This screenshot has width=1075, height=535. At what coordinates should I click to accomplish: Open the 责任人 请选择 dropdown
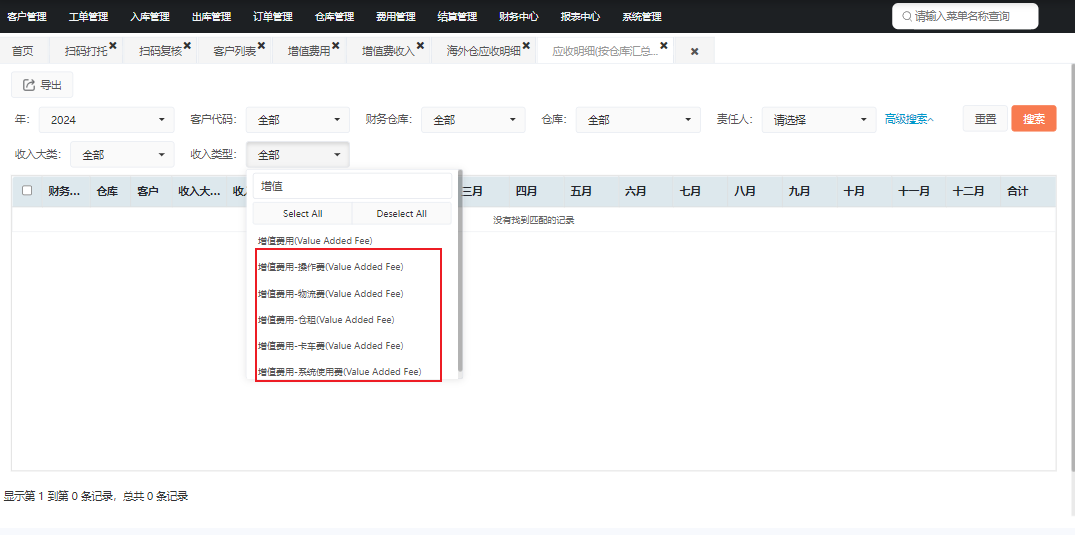819,120
